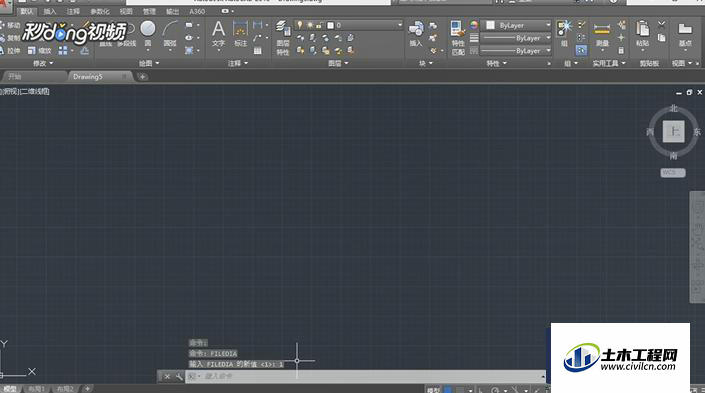Viewport: 705px width, 393px height.
Task: Toggle the layer lock padlock icon
Action: [x=319, y=25]
